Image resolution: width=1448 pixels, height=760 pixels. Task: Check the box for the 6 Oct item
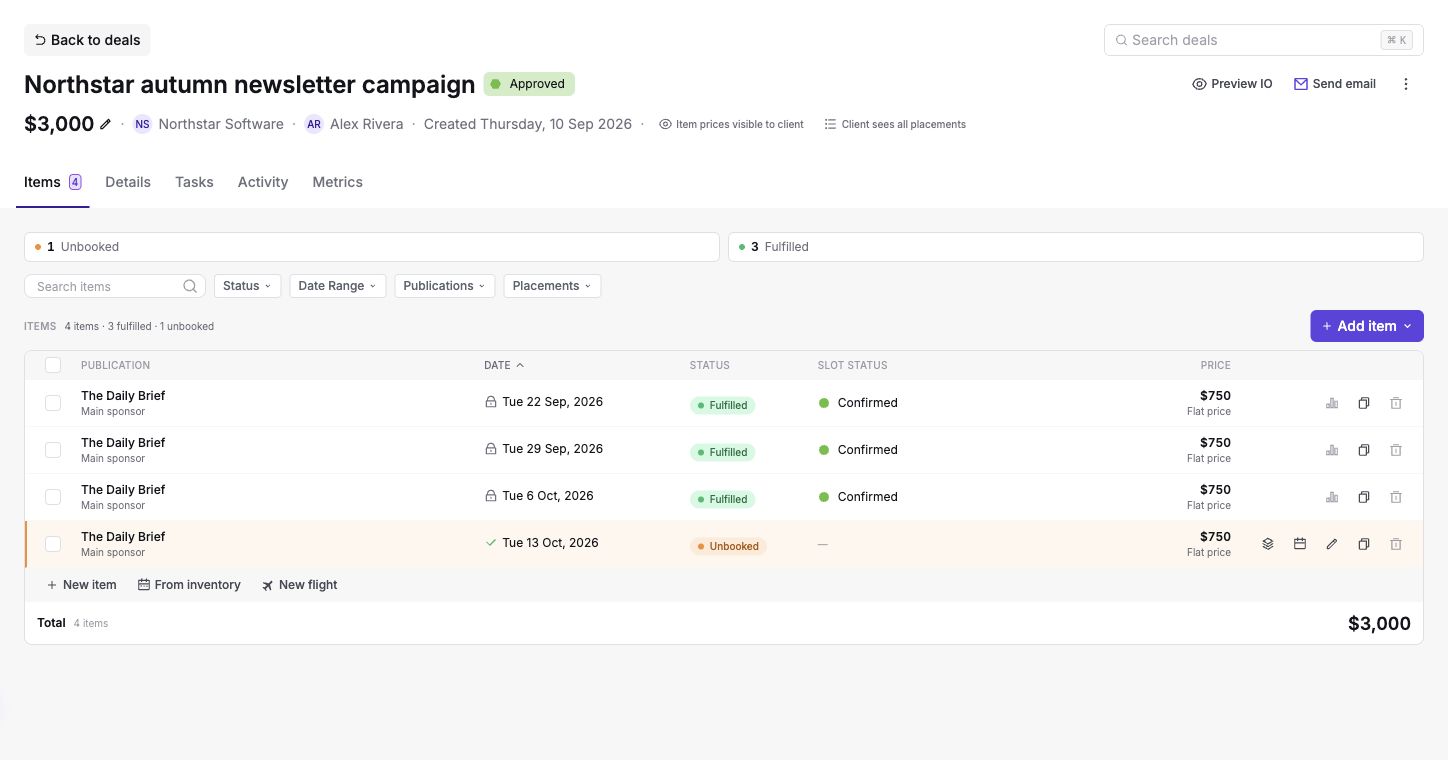tap(53, 497)
